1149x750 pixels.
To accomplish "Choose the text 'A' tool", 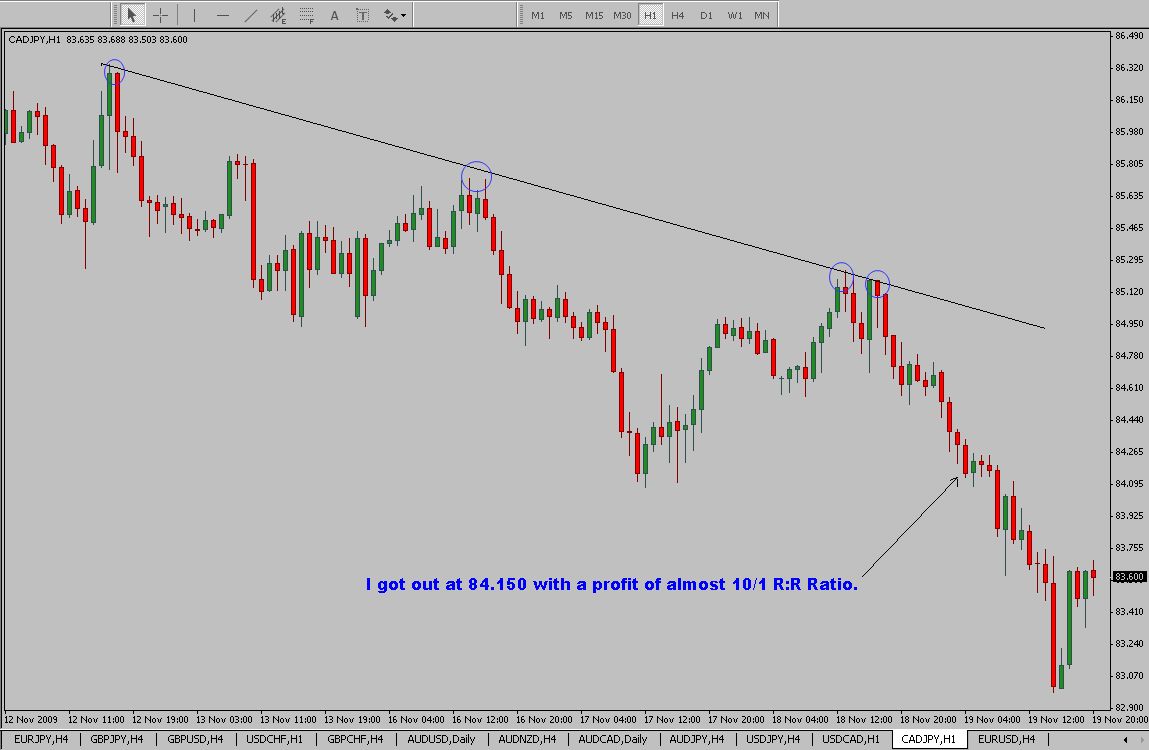I will point(334,15).
